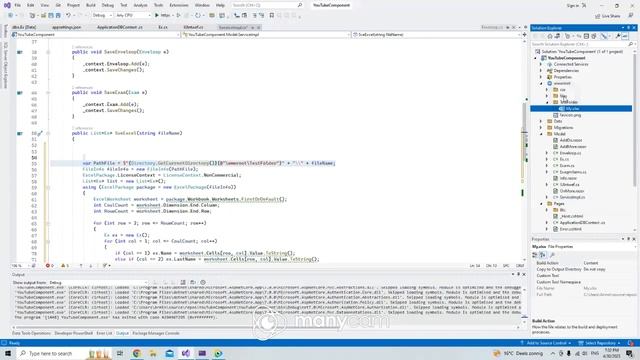Image resolution: width=640 pixels, height=360 pixels.
Task: Toggle word wrap in Output window
Action: click(193, 282)
